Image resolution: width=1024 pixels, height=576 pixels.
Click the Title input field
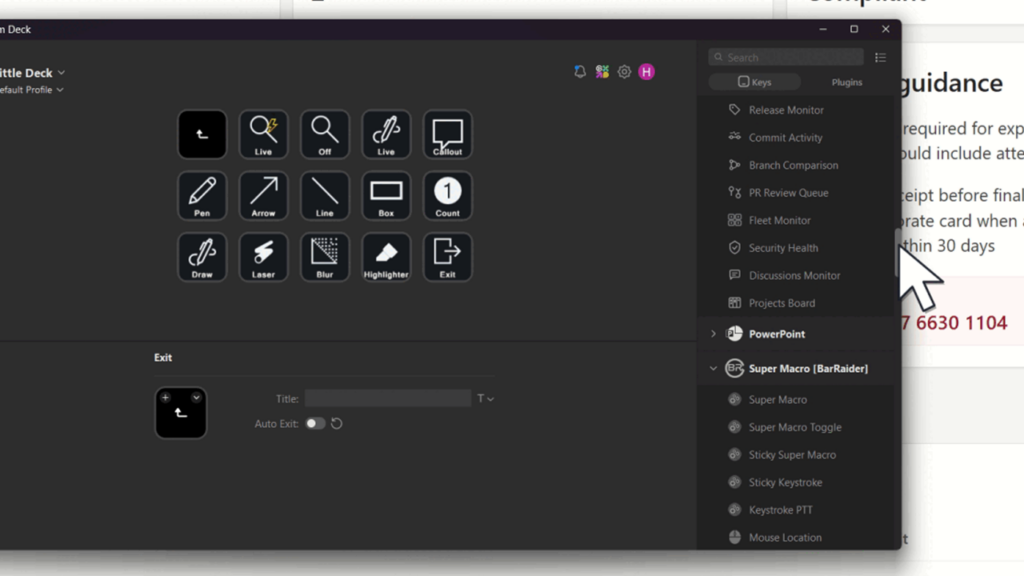388,398
